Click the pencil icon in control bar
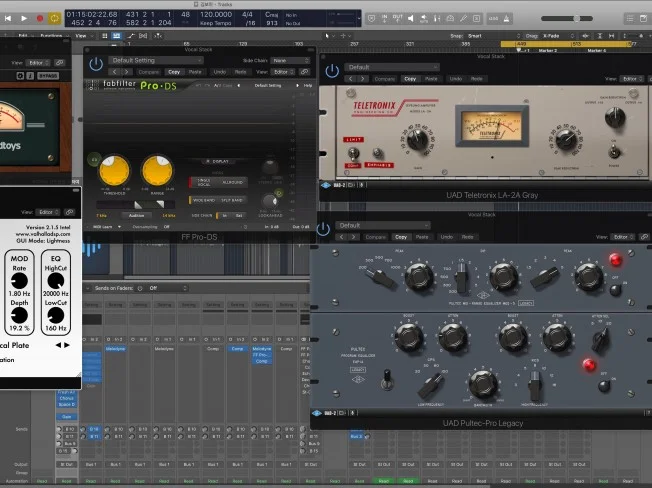Viewport: 652px width, 488px height. [x=463, y=18]
